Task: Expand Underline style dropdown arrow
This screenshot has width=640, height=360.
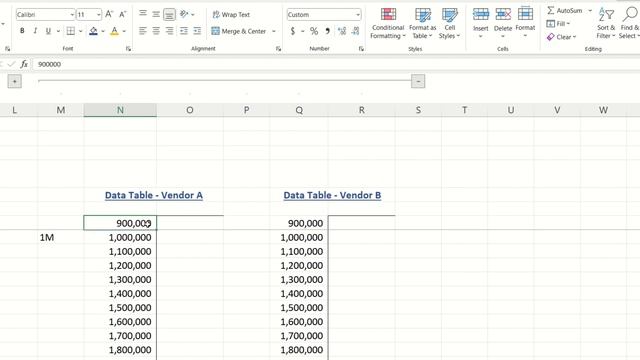Action: [58, 31]
